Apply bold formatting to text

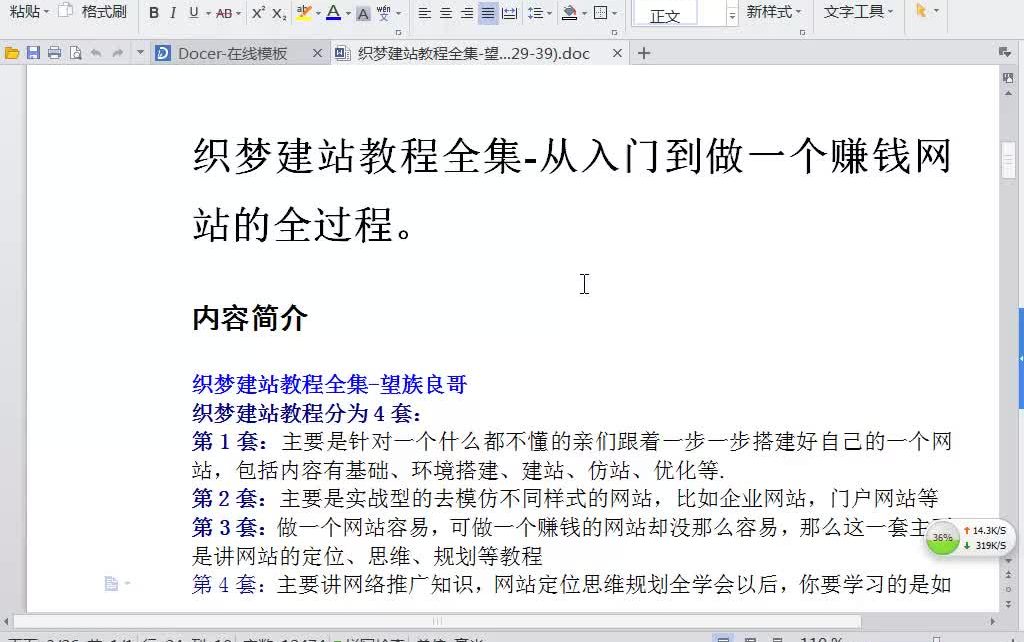153,14
